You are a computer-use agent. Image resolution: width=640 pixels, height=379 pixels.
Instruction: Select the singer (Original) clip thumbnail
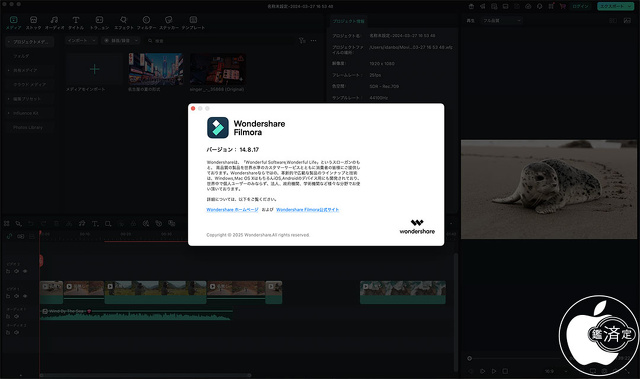click(x=218, y=69)
